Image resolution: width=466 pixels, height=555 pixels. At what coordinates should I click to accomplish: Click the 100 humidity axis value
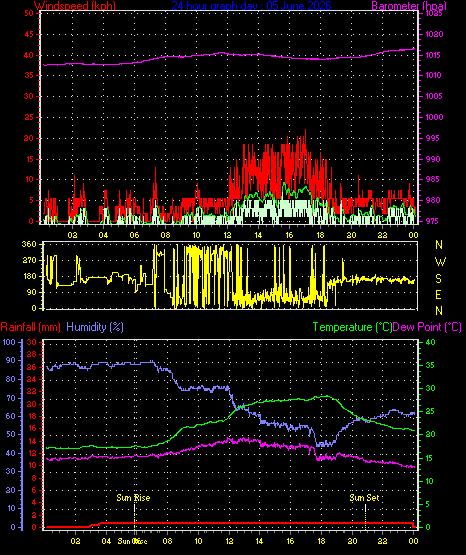9,342
